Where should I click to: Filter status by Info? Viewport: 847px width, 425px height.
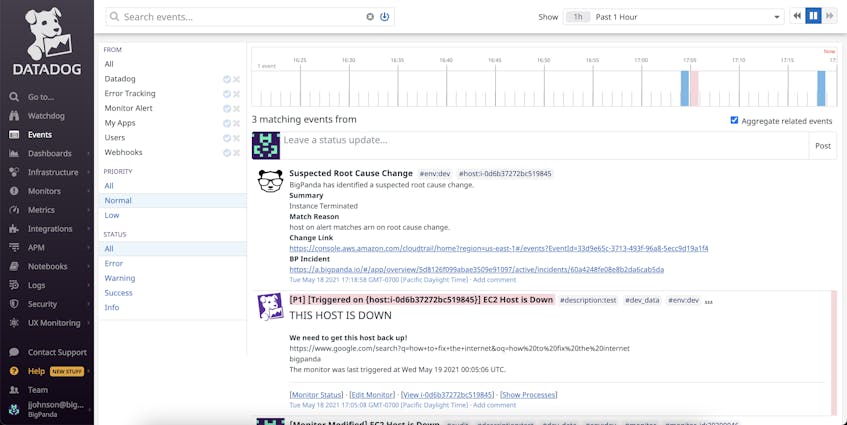[x=112, y=307]
